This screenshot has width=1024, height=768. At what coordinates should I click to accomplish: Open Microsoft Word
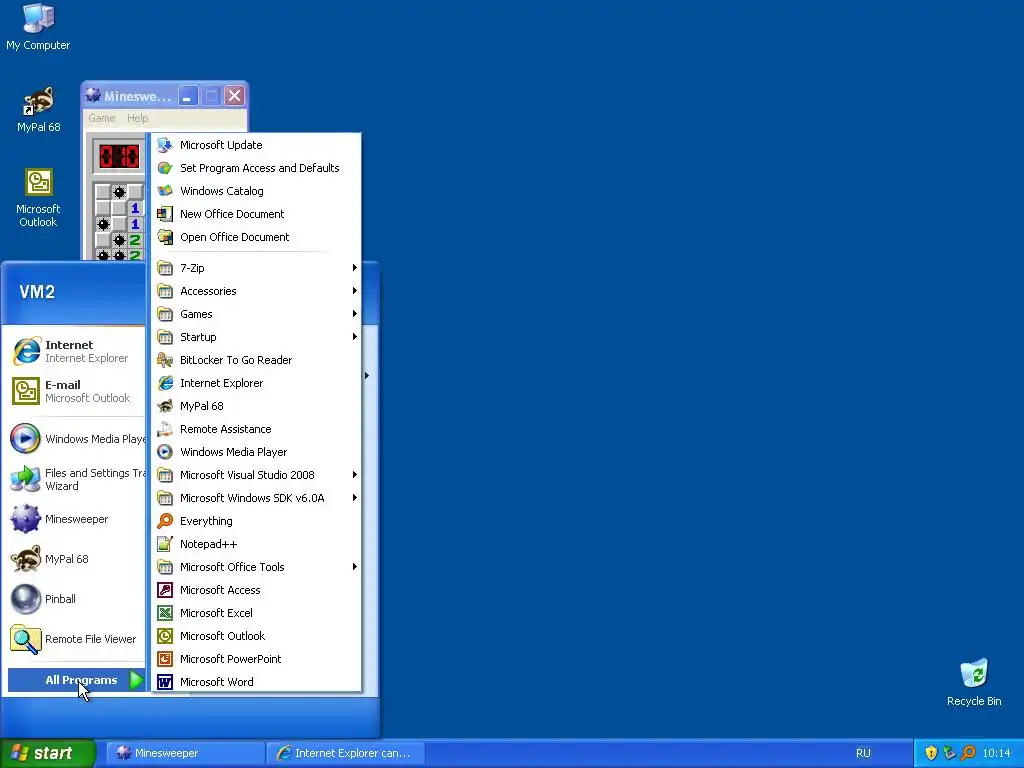256,682
